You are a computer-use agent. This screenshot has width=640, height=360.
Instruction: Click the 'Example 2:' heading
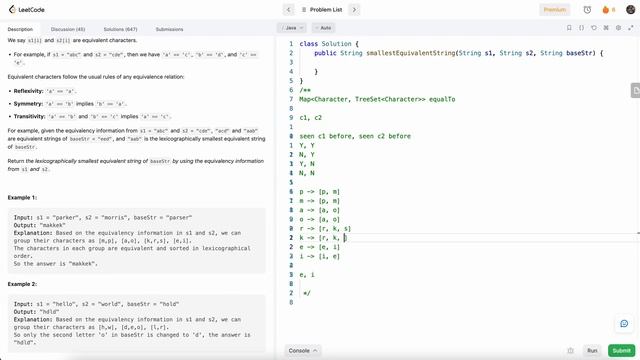(x=22, y=284)
